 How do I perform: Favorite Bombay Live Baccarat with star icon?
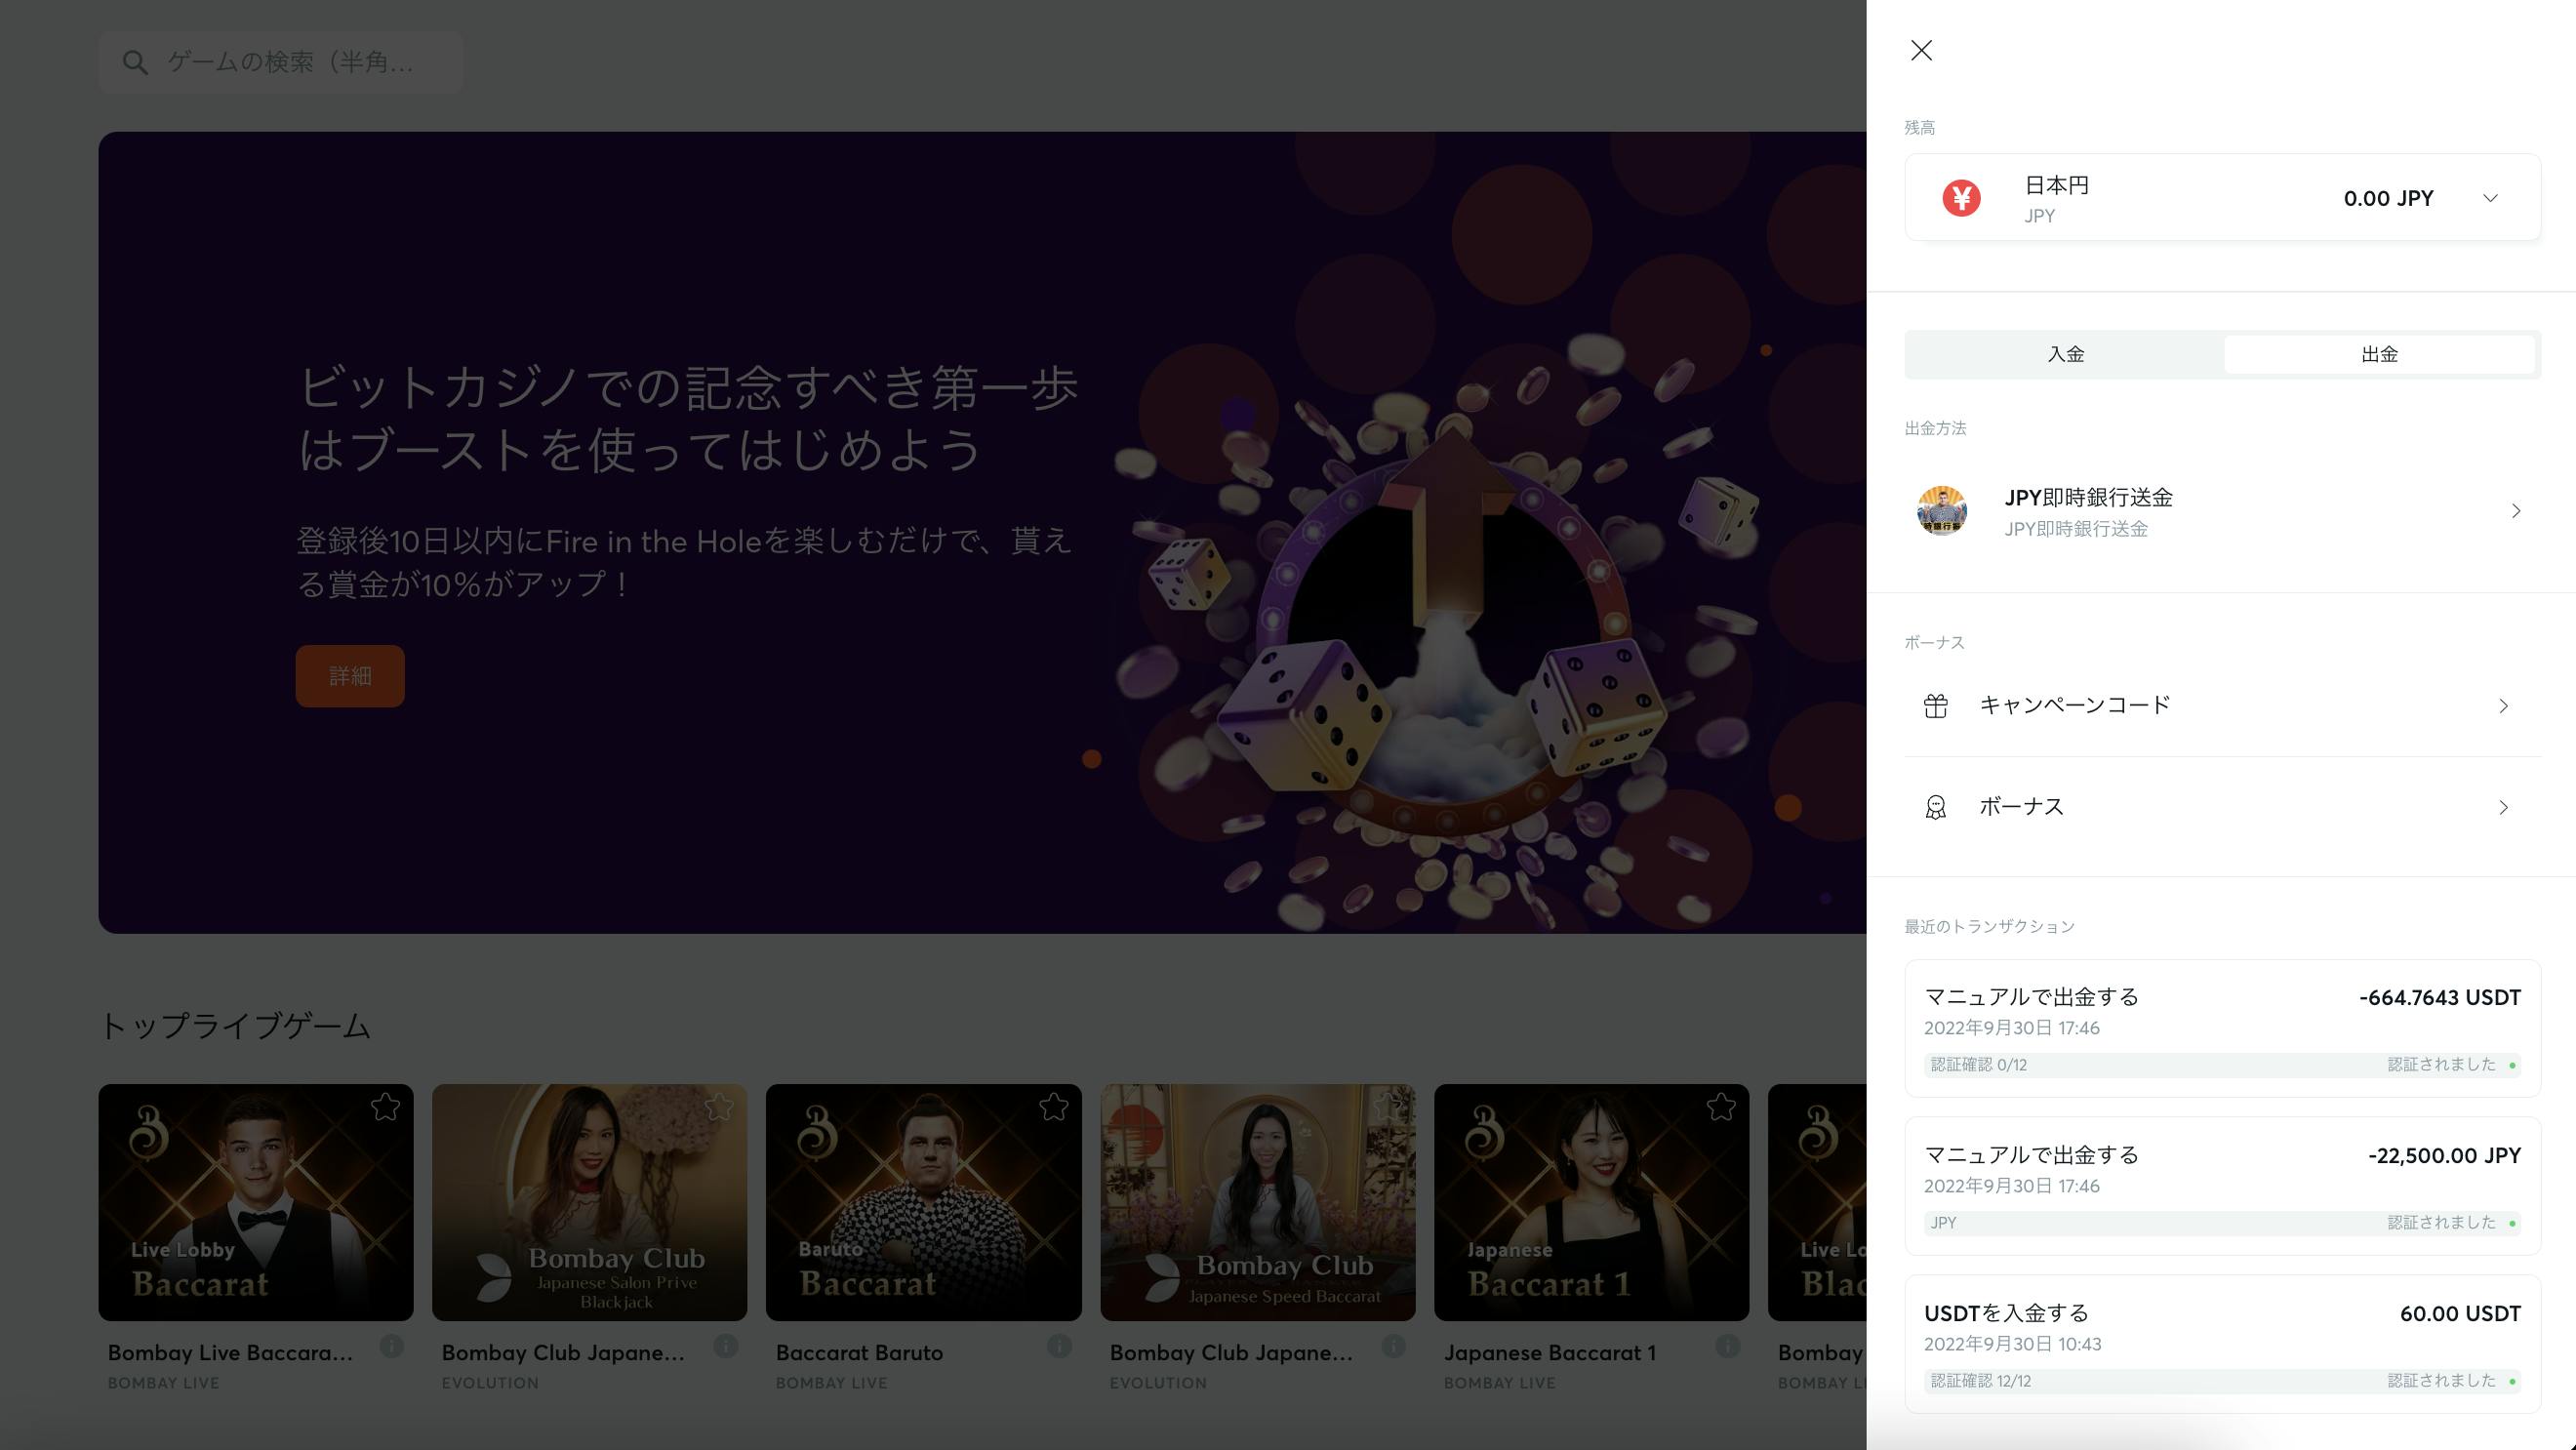[385, 1107]
